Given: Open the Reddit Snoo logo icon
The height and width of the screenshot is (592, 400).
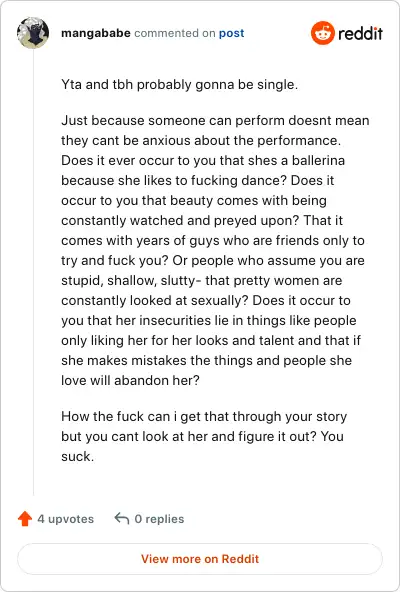Looking at the screenshot, I should tap(323, 33).
